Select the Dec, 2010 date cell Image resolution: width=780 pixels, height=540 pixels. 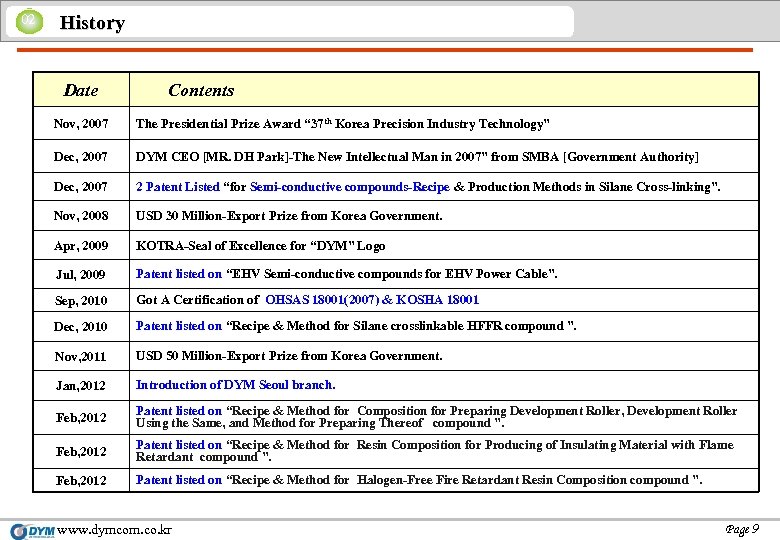pos(81,327)
